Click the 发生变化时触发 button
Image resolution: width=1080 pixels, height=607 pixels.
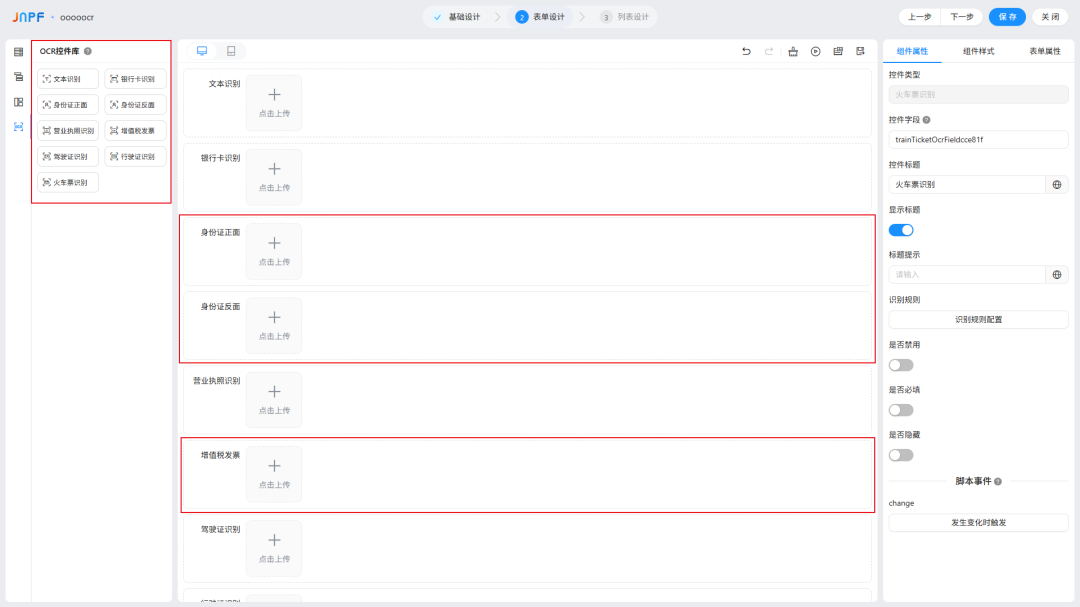(978, 522)
